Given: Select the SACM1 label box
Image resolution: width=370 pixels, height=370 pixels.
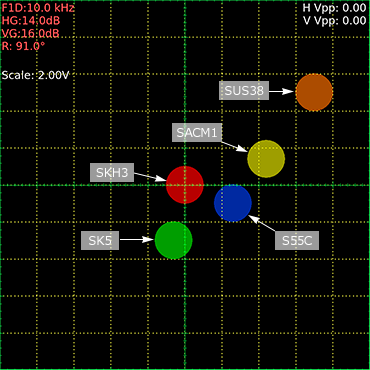Looking at the screenshot, I should point(197,133).
